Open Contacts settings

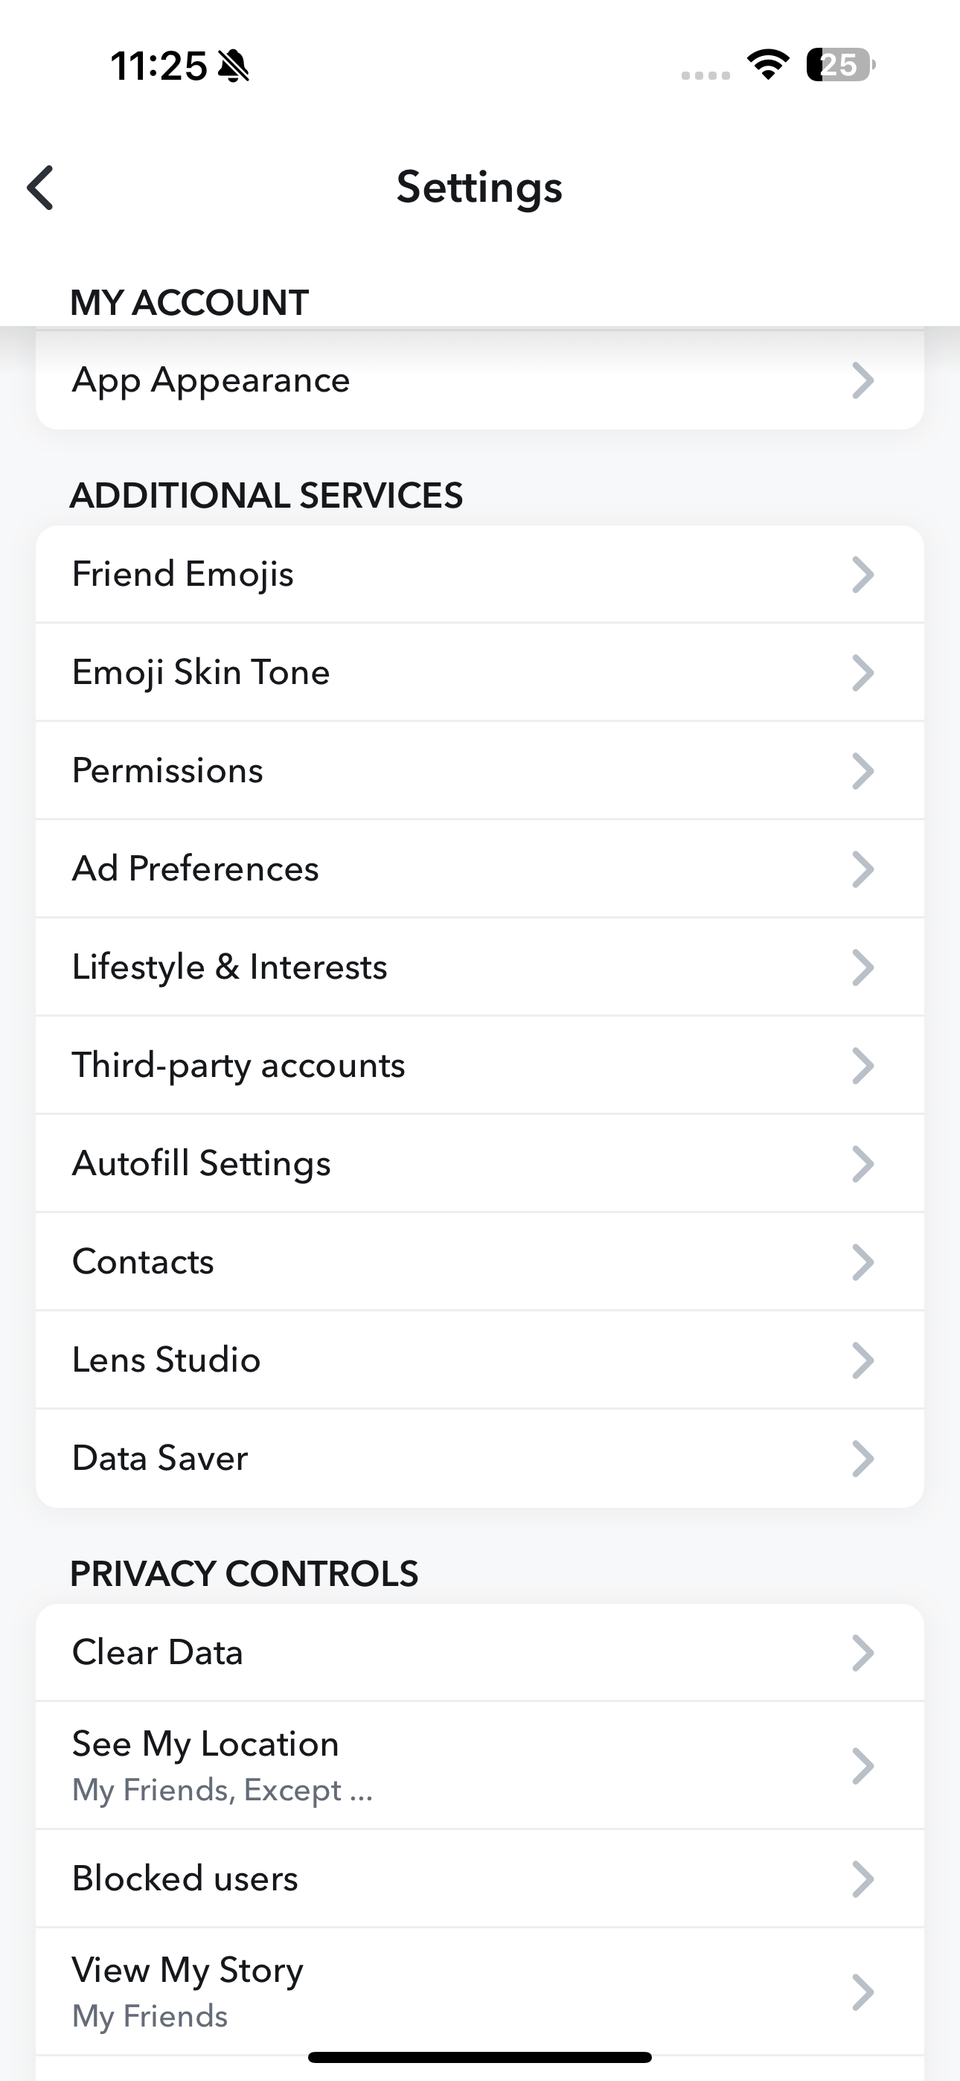479,1262
